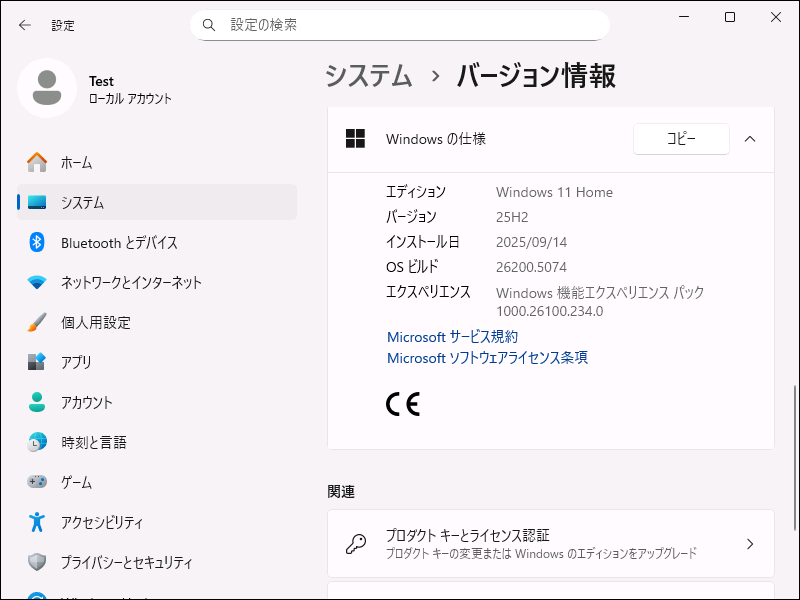The image size is (800, 600).
Task: Select the Windows 11 Home edition text
Action: pos(554,192)
